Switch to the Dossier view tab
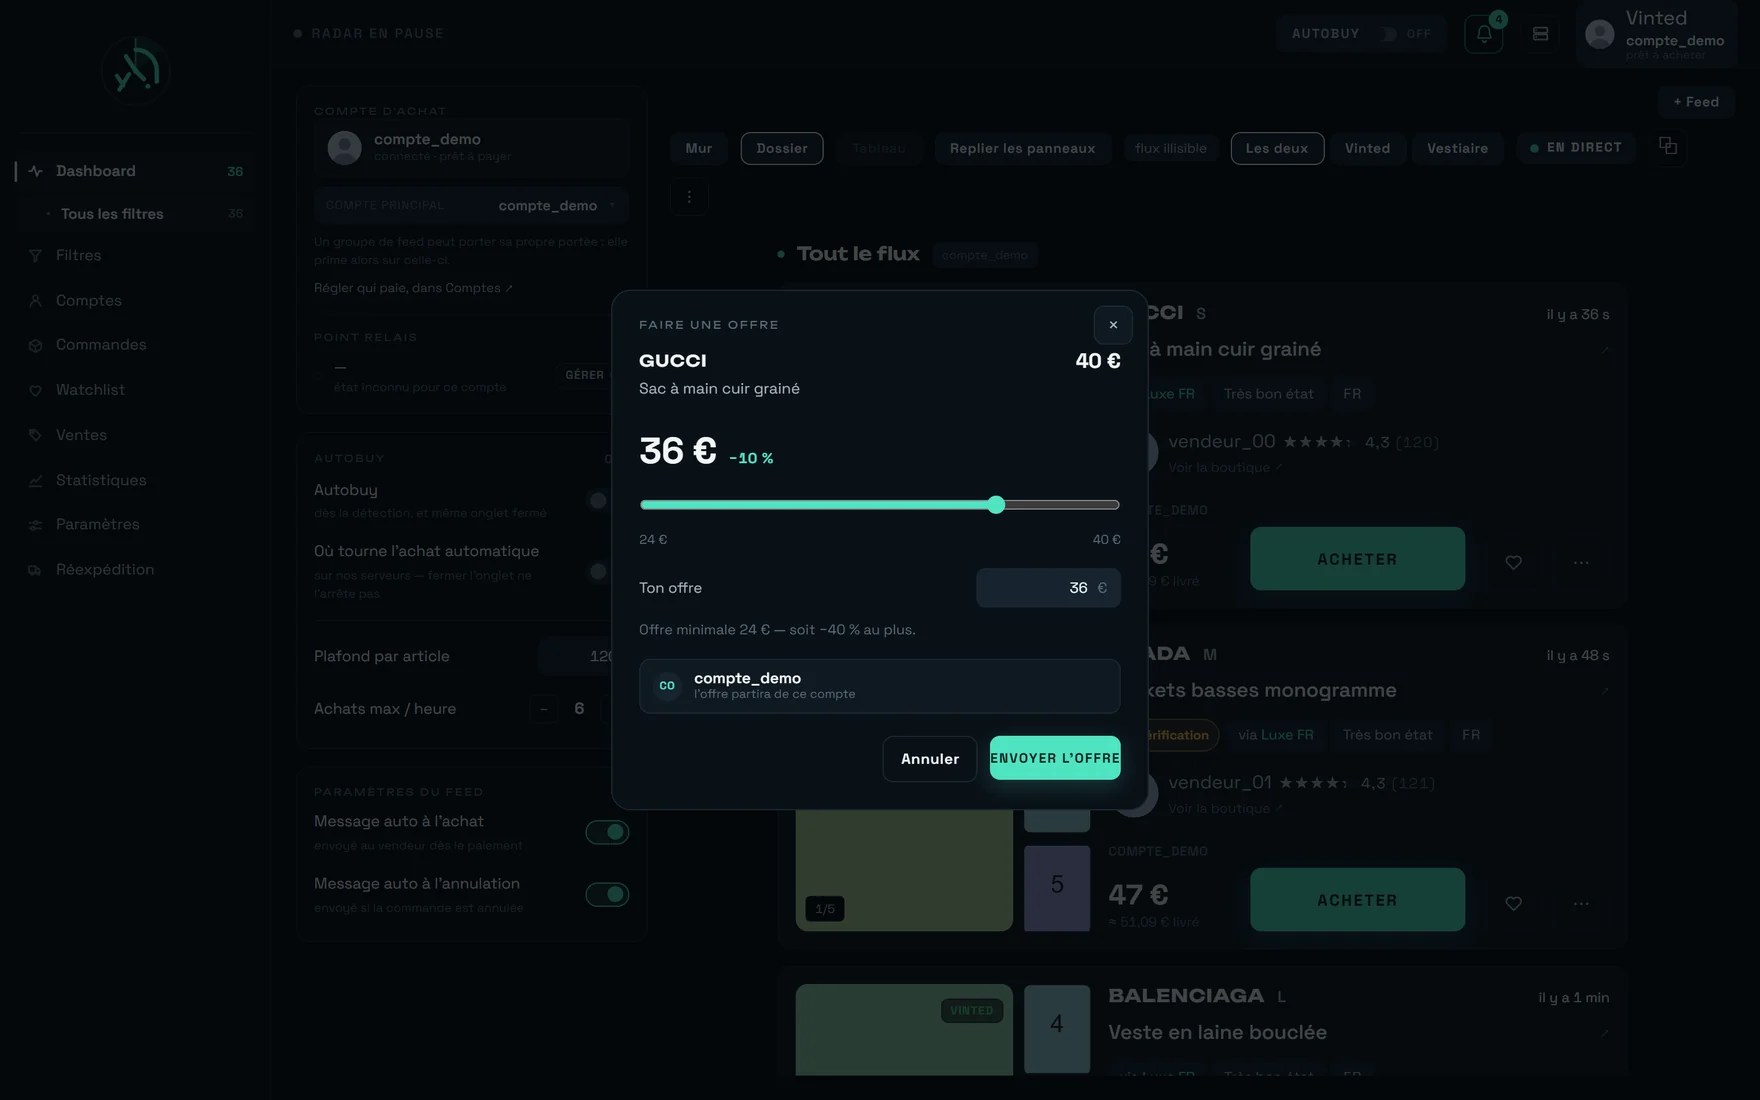This screenshot has width=1760, height=1100. (x=782, y=148)
